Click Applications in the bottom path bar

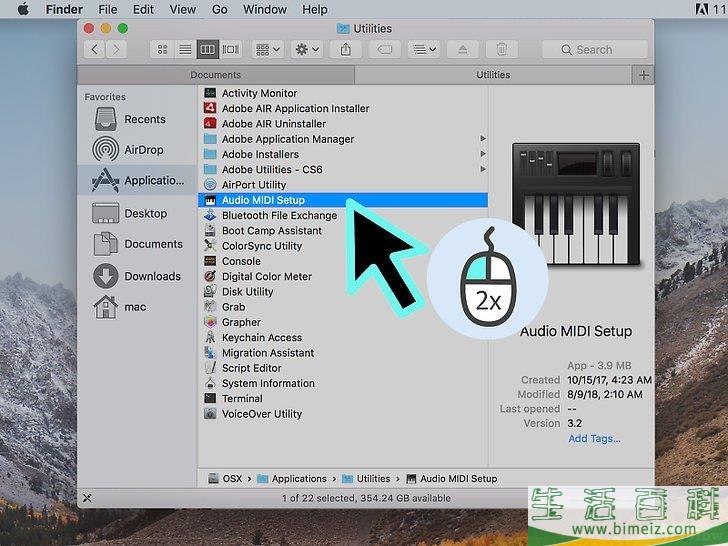coord(299,479)
